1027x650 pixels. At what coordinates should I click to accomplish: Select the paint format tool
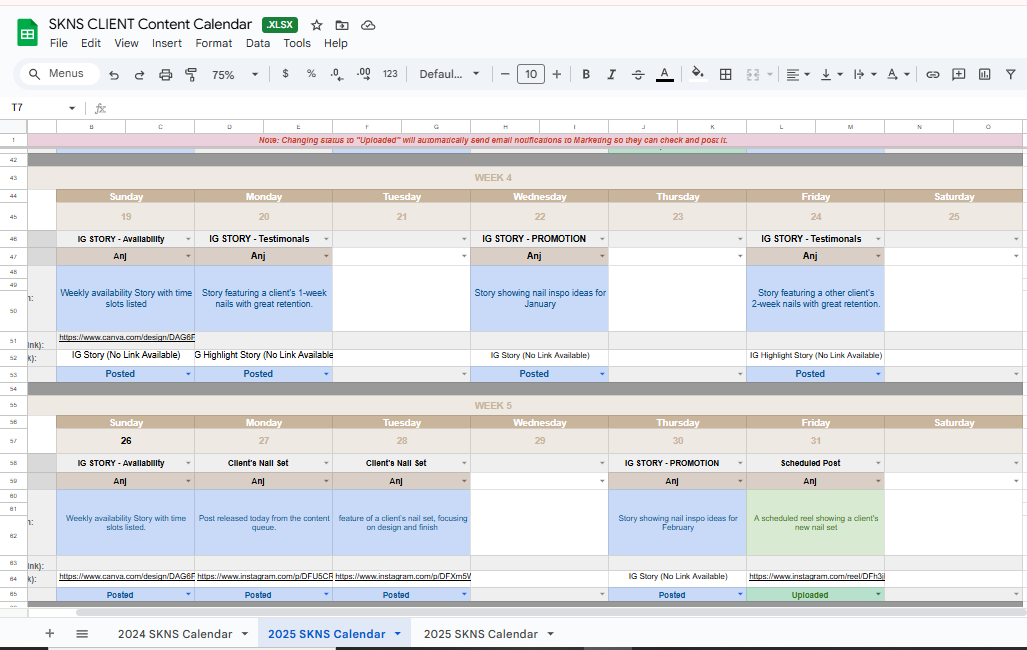190,74
